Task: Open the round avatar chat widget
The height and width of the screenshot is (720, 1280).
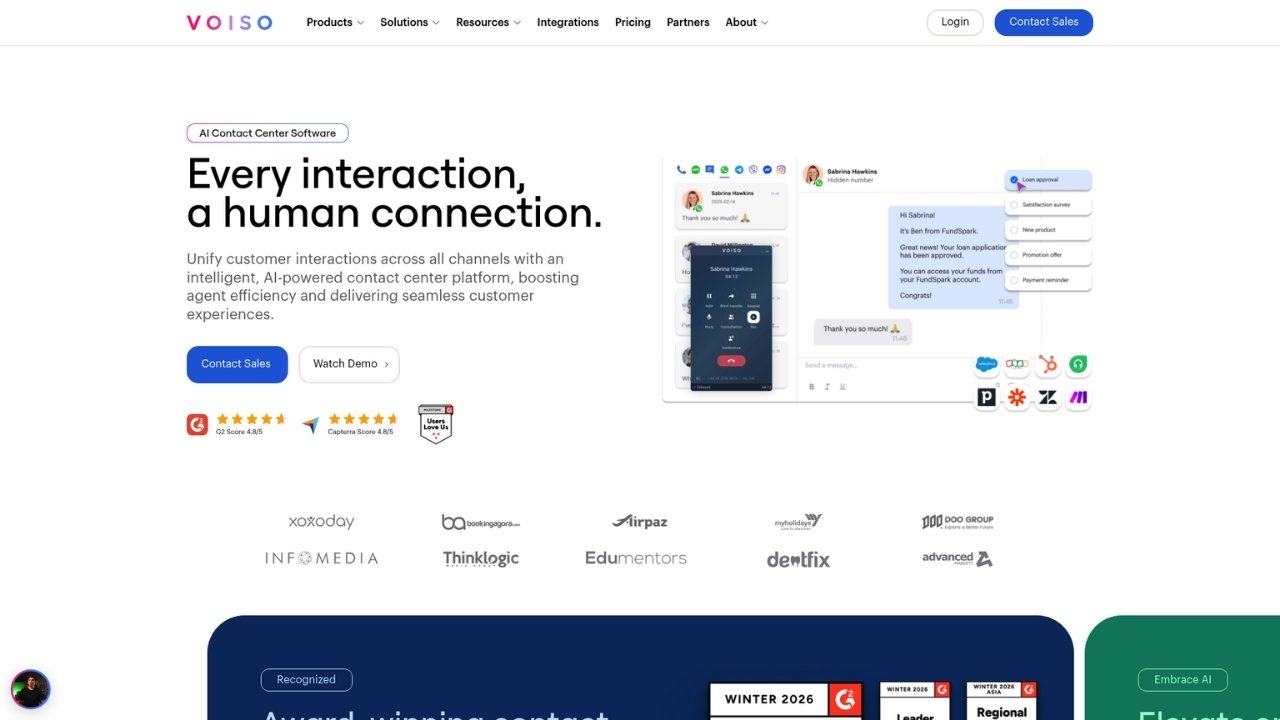Action: (x=30, y=689)
